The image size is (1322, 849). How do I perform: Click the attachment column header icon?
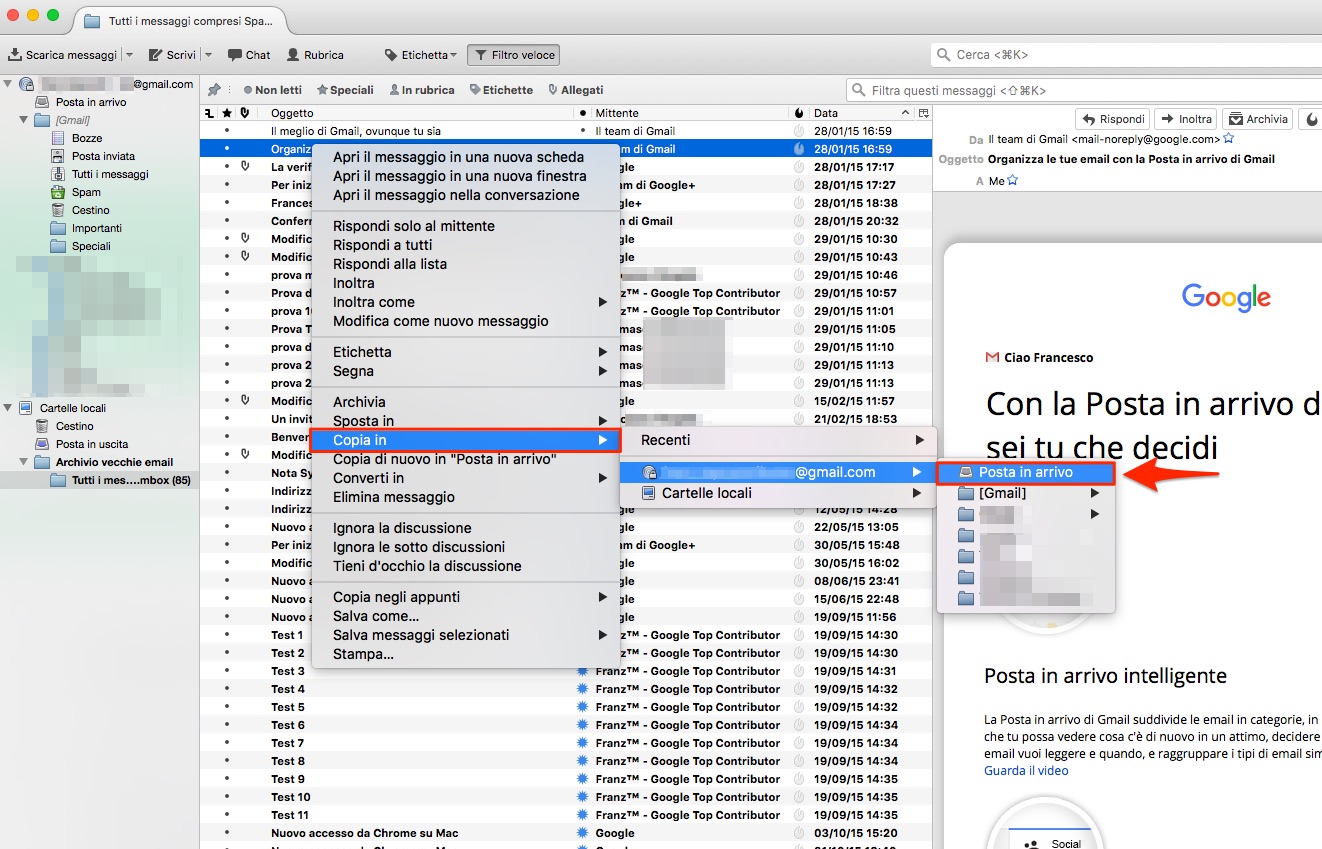[245, 113]
